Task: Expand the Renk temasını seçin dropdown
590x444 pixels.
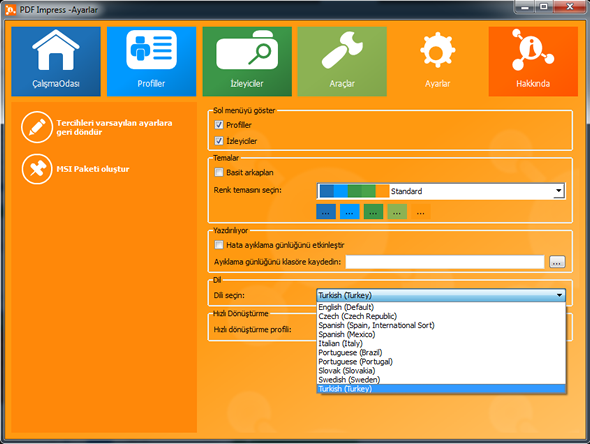Action: tap(441, 191)
